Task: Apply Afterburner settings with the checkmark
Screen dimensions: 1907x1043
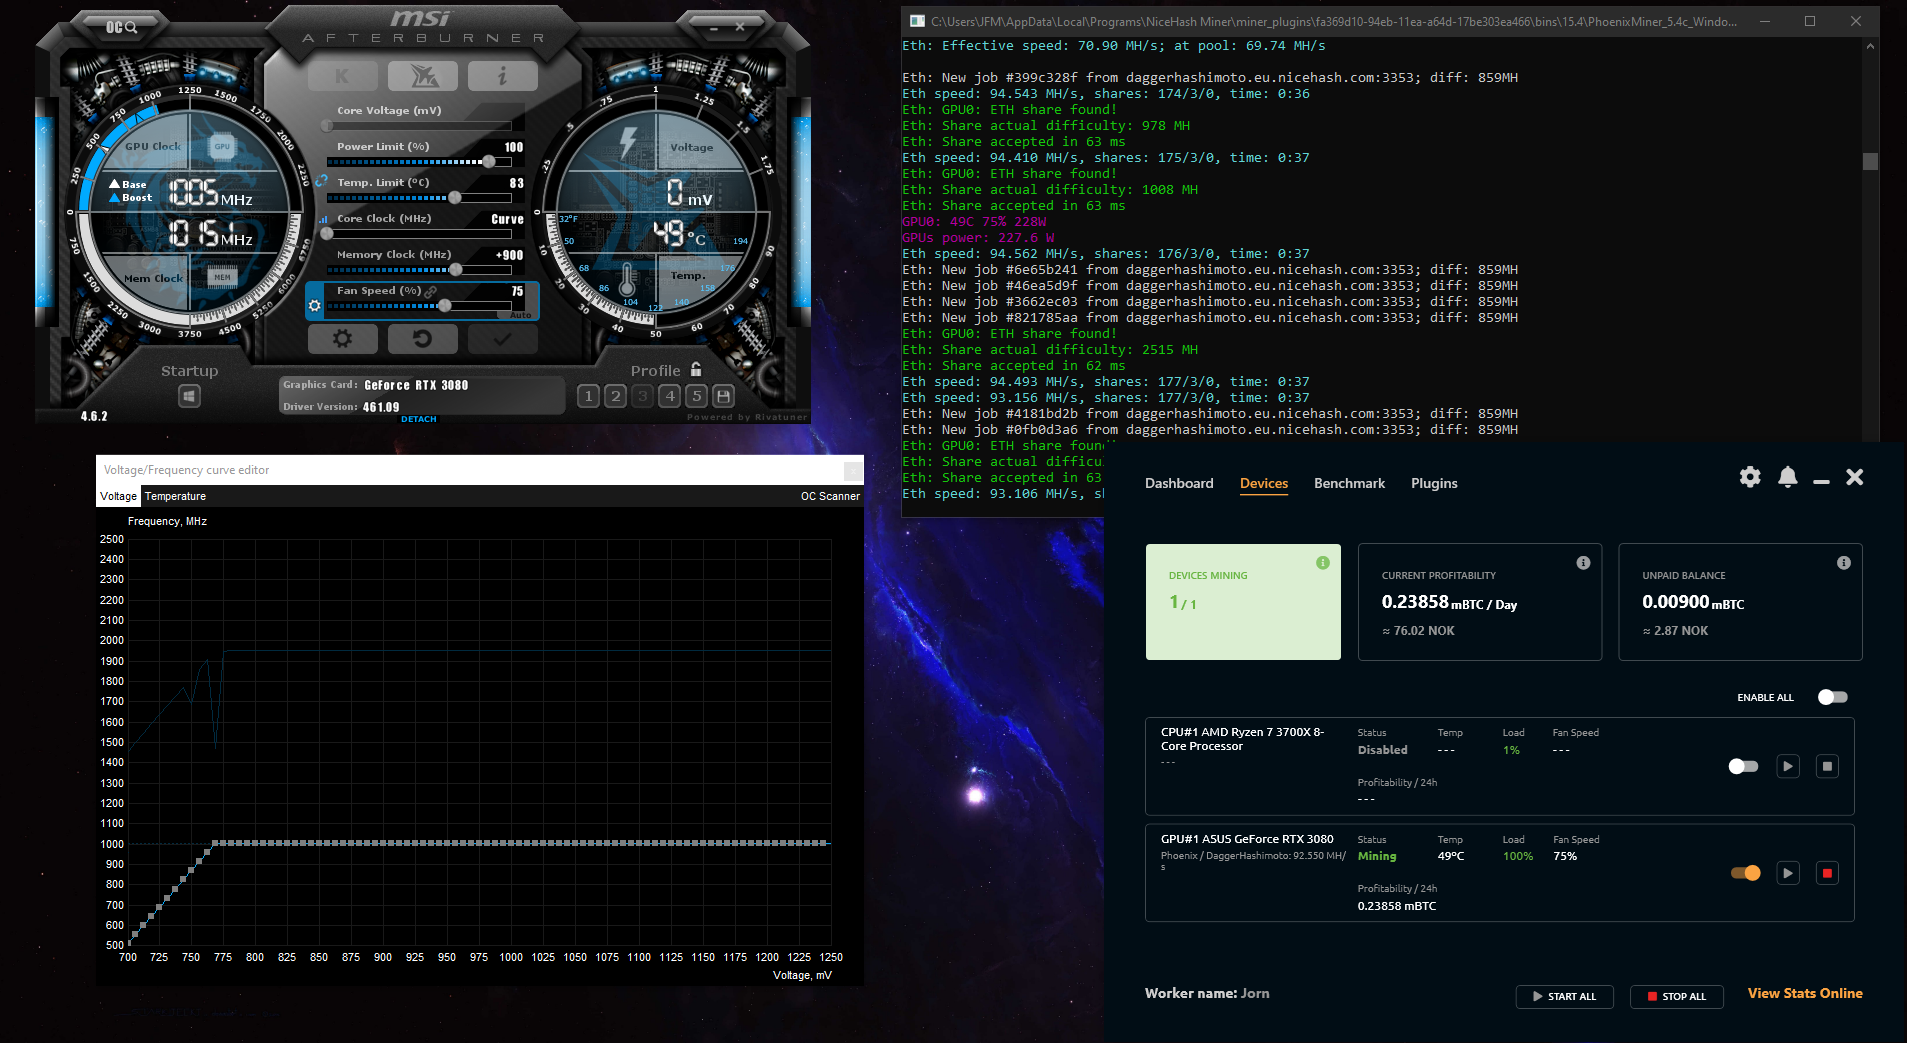Action: 502,339
